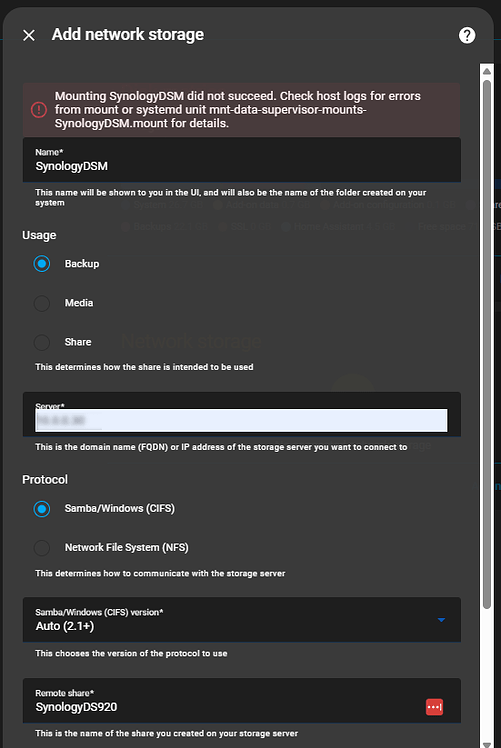The image size is (501, 748).
Task: Choose Samba/Windows (CIFS) protocol
Action: click(x=42, y=509)
